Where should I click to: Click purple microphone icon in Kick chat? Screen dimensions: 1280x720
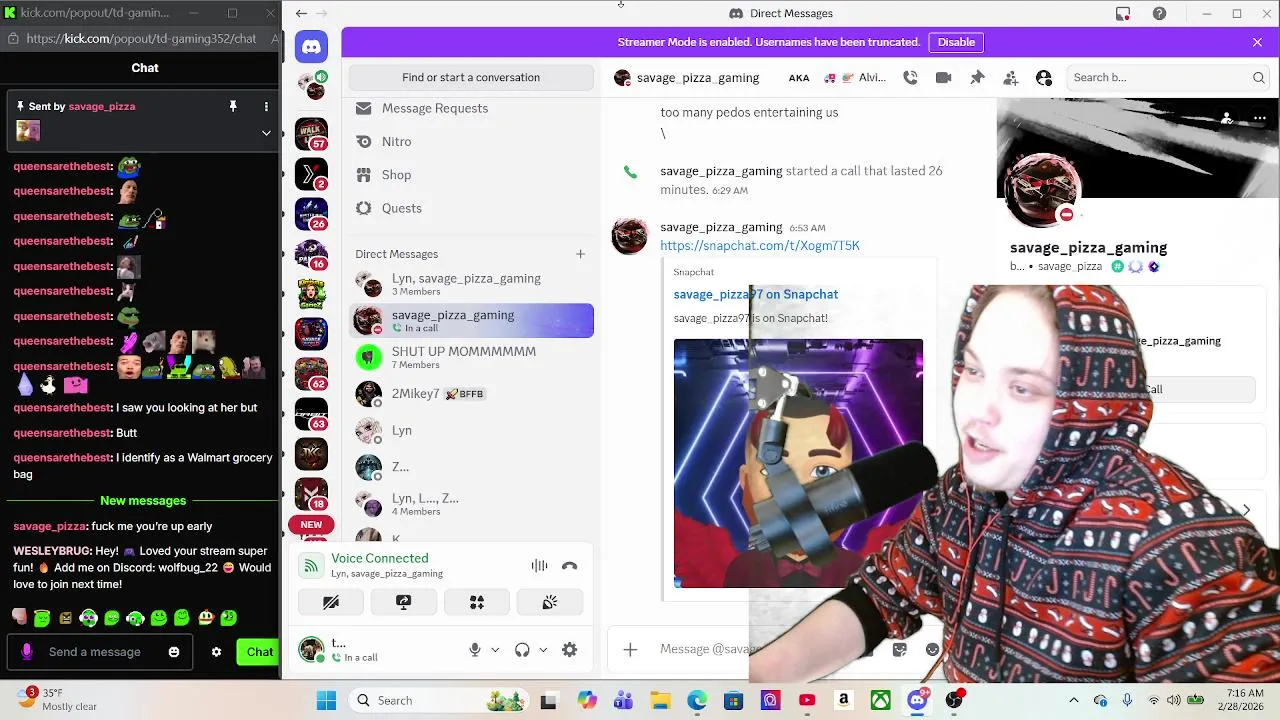pos(27,652)
